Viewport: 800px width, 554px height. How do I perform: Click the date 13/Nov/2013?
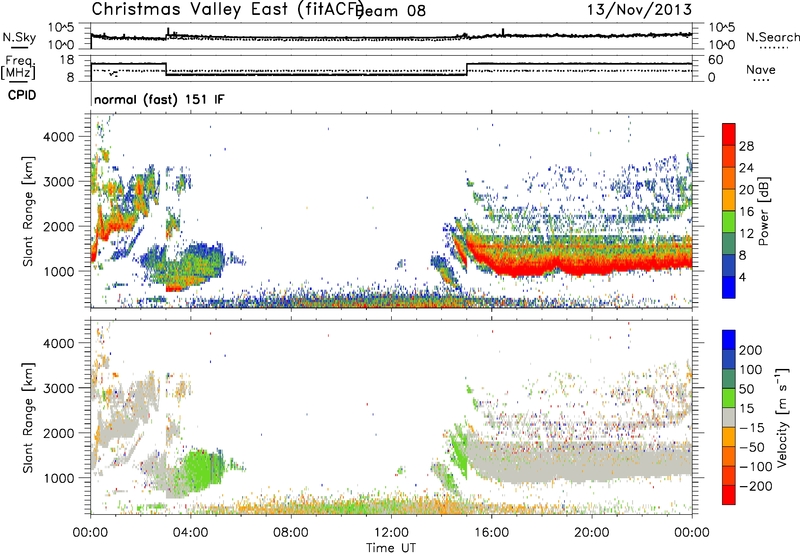639,9
